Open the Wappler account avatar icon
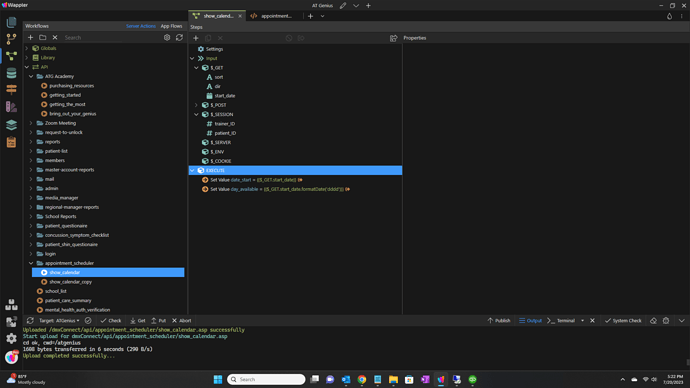 click(x=11, y=357)
